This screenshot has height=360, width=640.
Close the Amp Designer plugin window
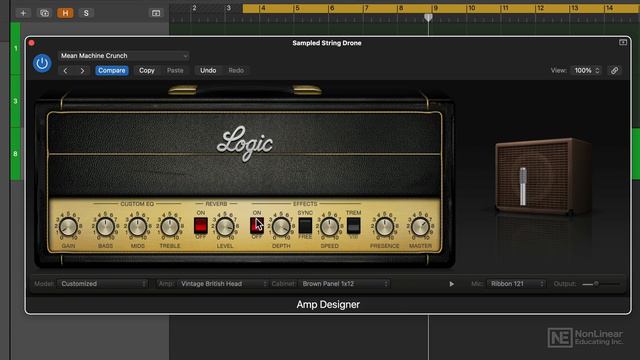point(32,43)
